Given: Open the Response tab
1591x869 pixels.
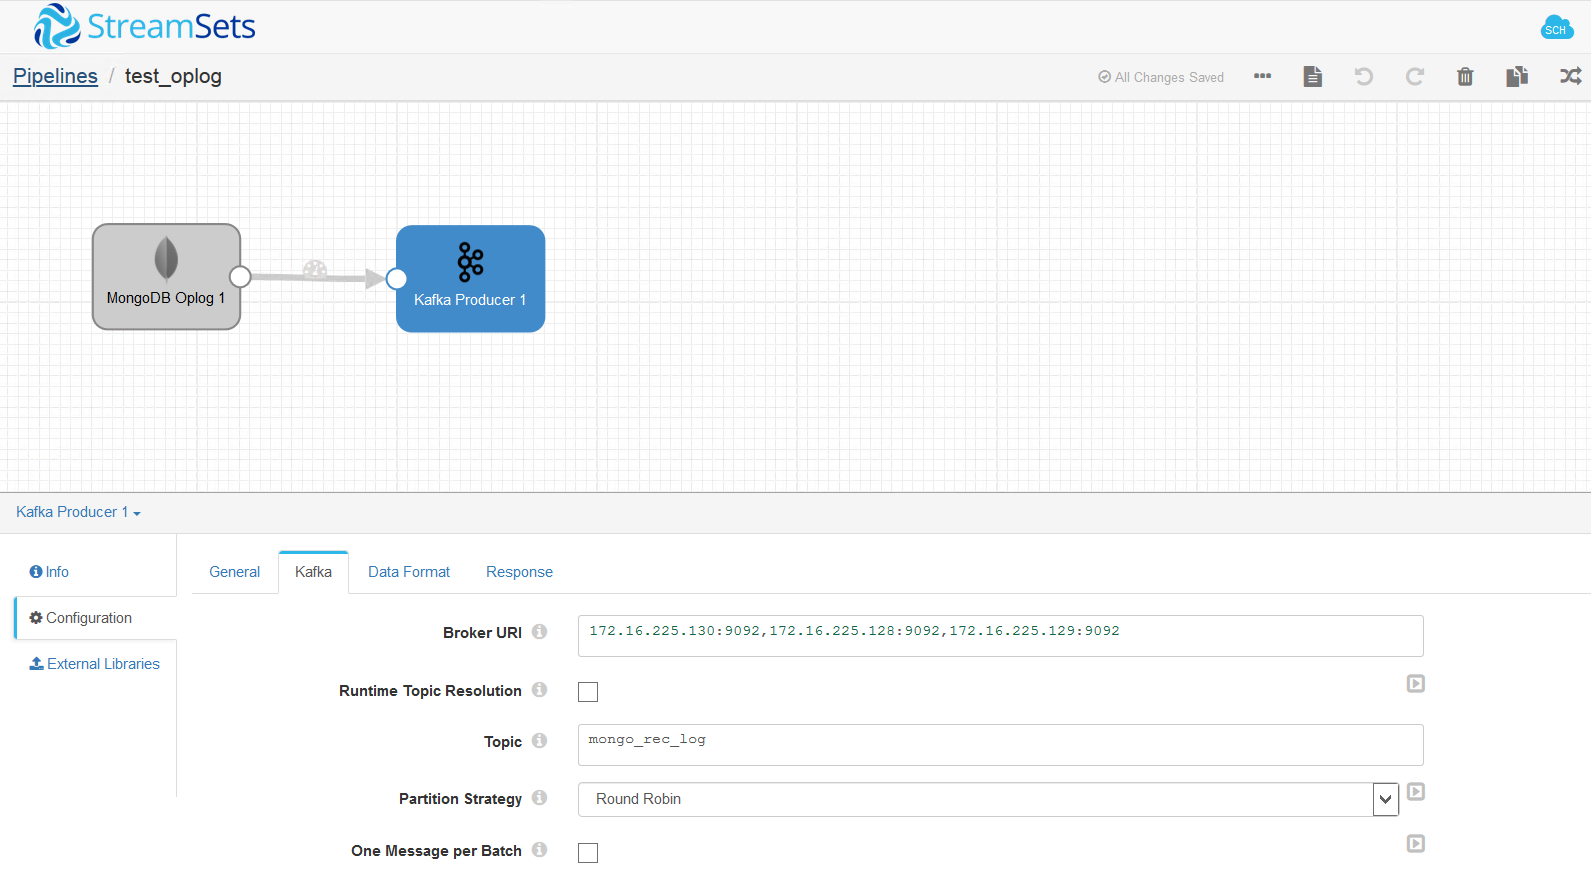Looking at the screenshot, I should tap(519, 572).
